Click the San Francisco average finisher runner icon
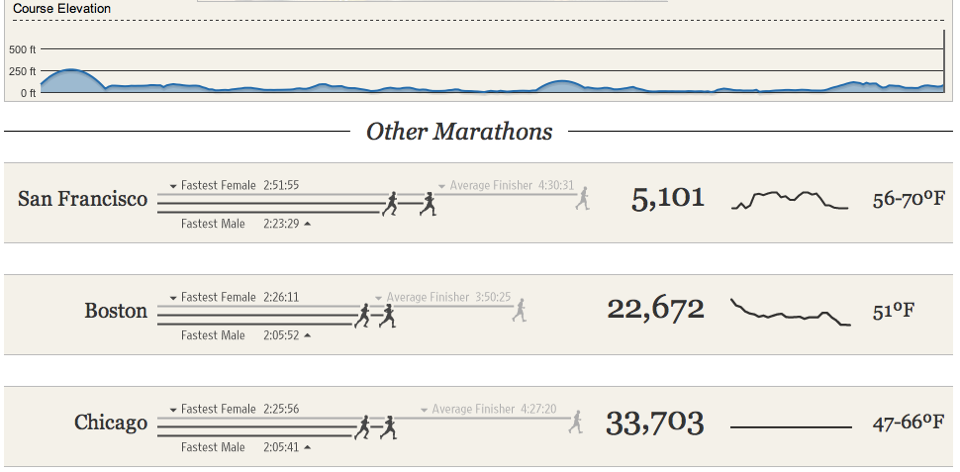Screen dimensions: 960x472 point(582,198)
